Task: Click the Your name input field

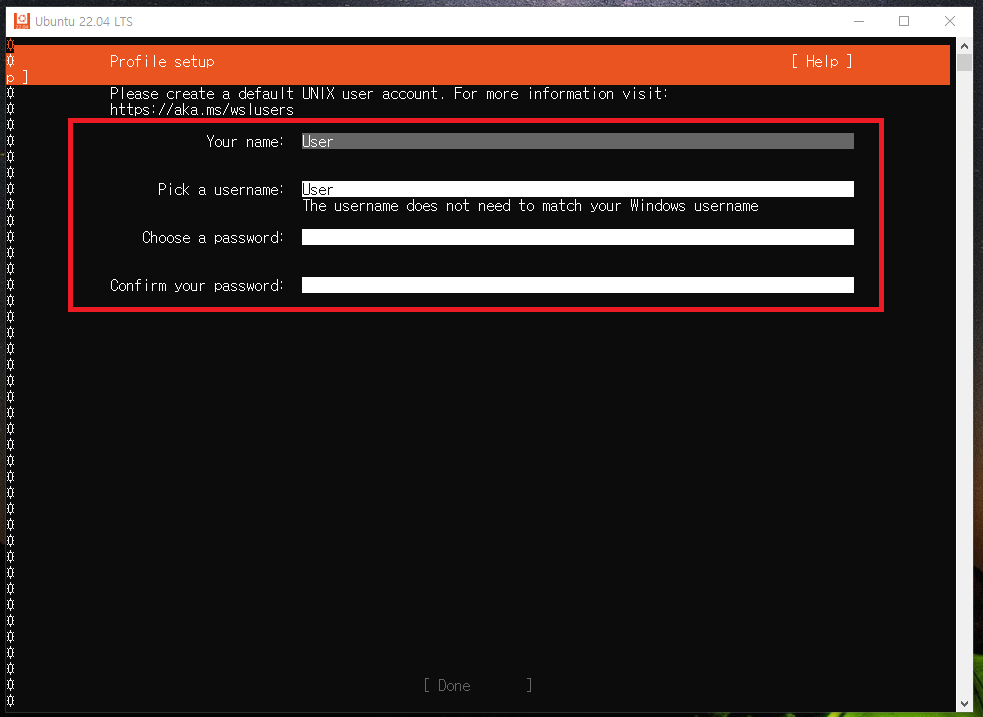Action: click(x=577, y=141)
